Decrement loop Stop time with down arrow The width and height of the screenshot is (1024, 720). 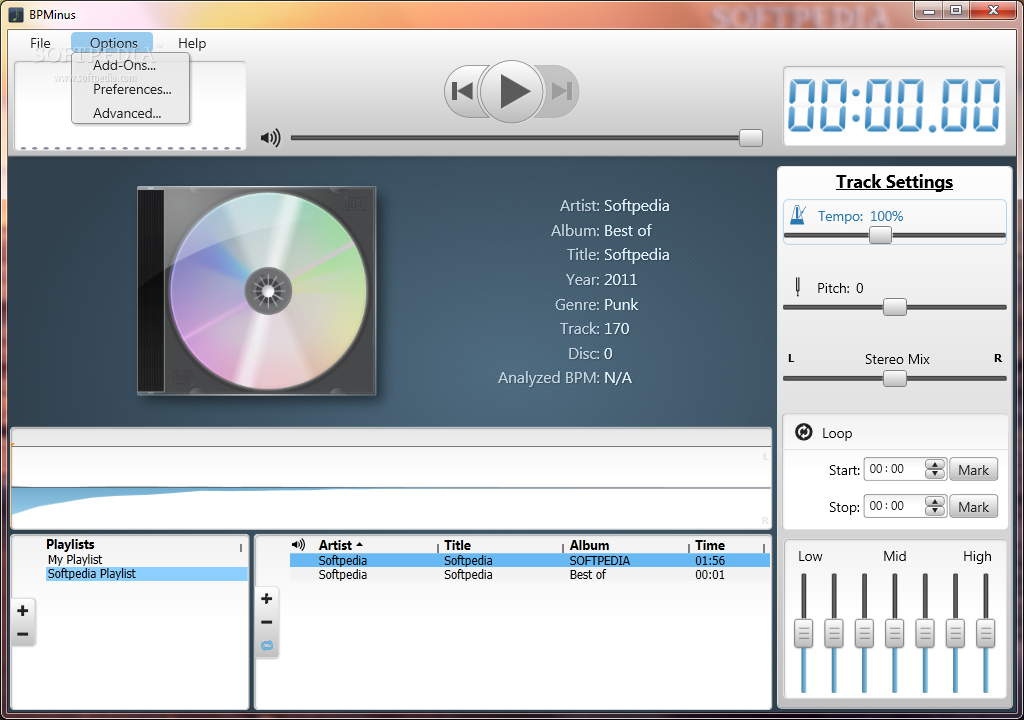coord(935,511)
